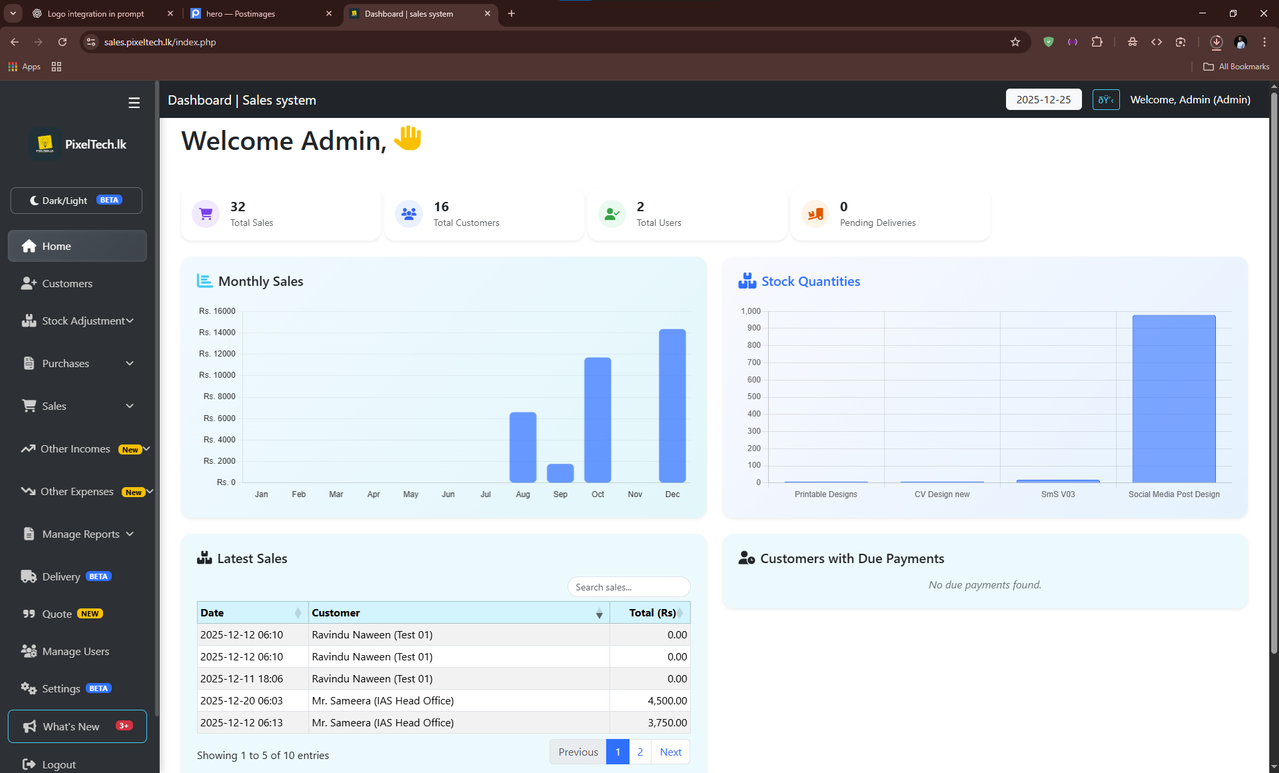Click the site info icon in address bar
Screen dimensions: 1279x773
click(91, 42)
